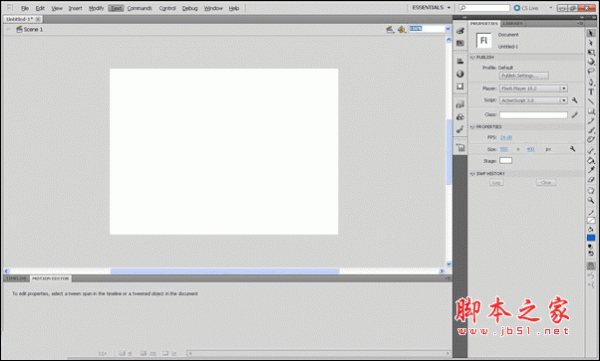Open the CS Live menu
Screen dimensions: 600x361
coord(533,8)
